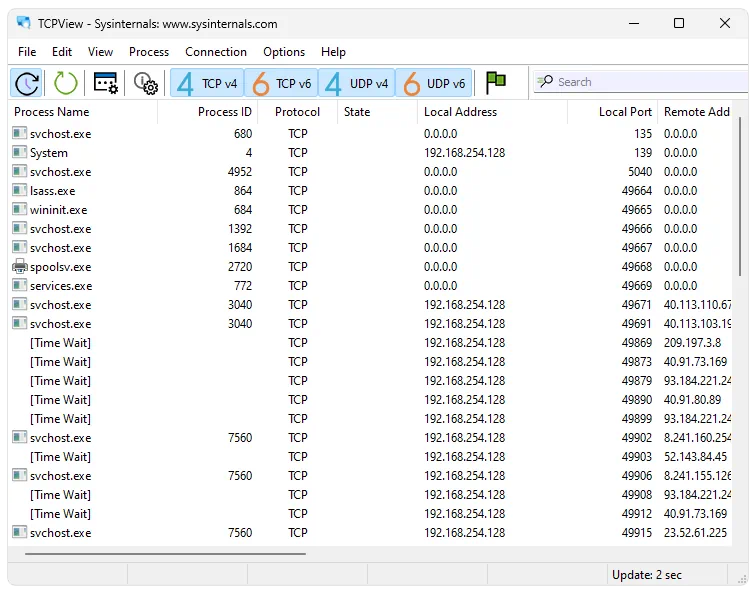755x591 pixels.
Task: Click the svchost.exe icon with PID 1684
Action: click(19, 247)
